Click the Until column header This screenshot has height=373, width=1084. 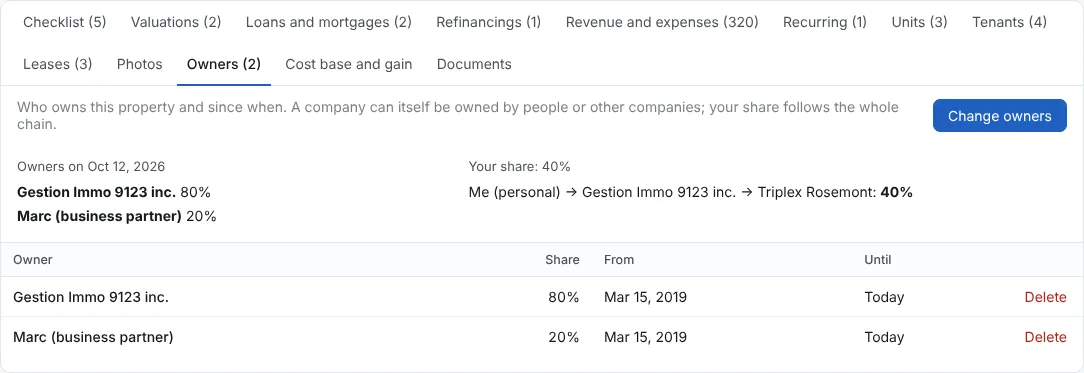click(x=877, y=260)
